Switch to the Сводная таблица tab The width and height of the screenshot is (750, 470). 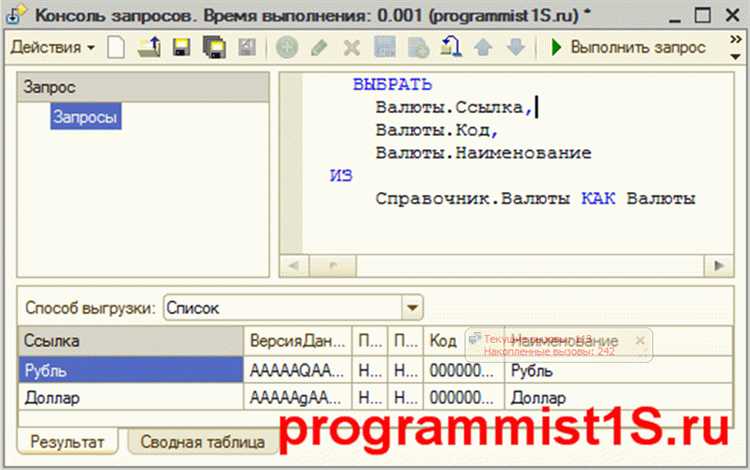click(x=202, y=442)
